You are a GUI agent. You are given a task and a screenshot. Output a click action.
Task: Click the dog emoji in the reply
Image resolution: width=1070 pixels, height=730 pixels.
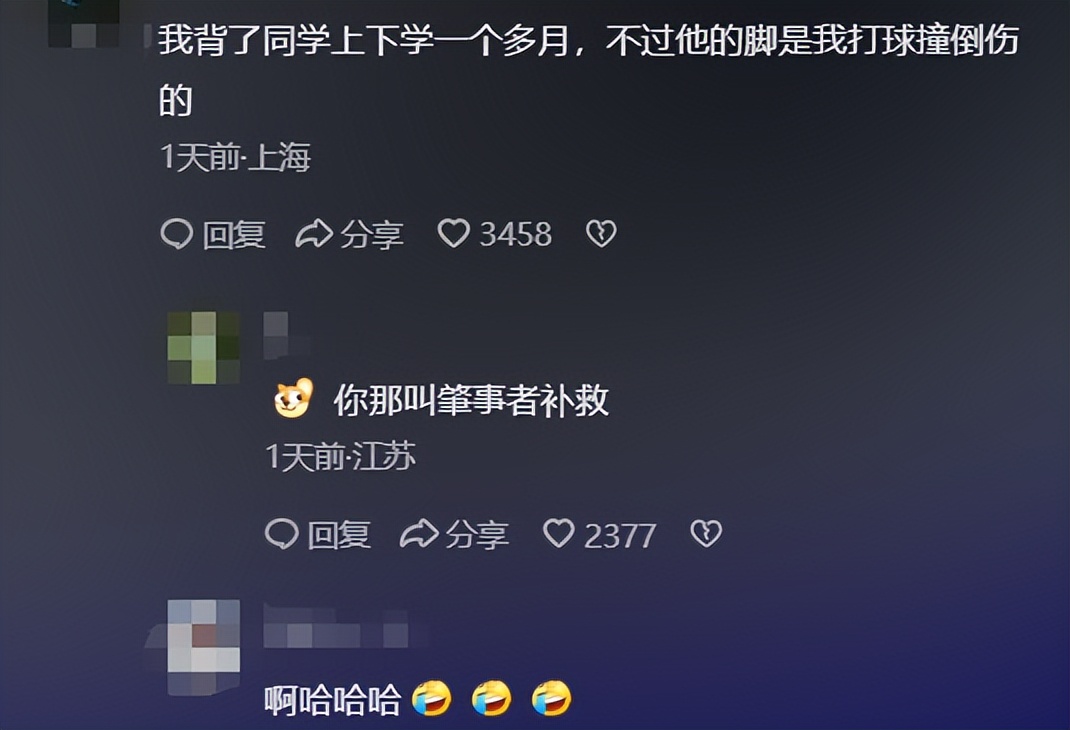coord(293,398)
